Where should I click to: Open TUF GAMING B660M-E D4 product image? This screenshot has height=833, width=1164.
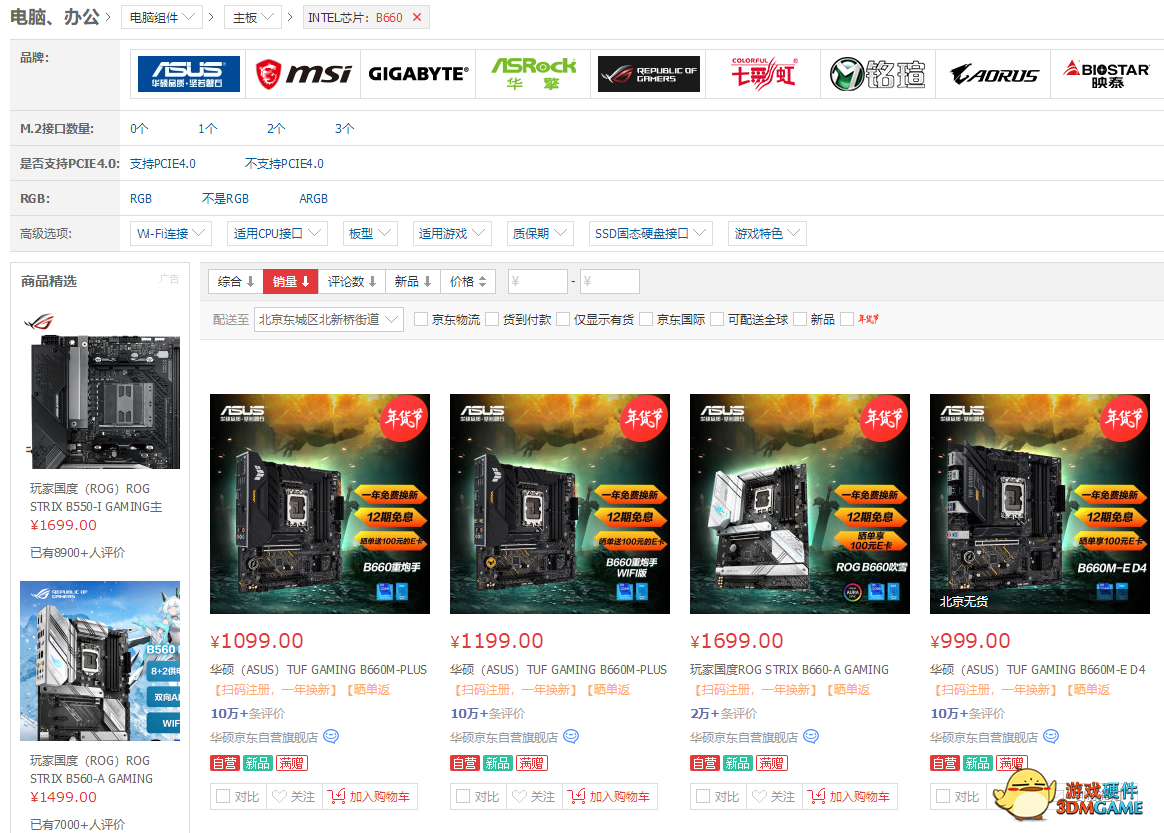(x=1039, y=503)
